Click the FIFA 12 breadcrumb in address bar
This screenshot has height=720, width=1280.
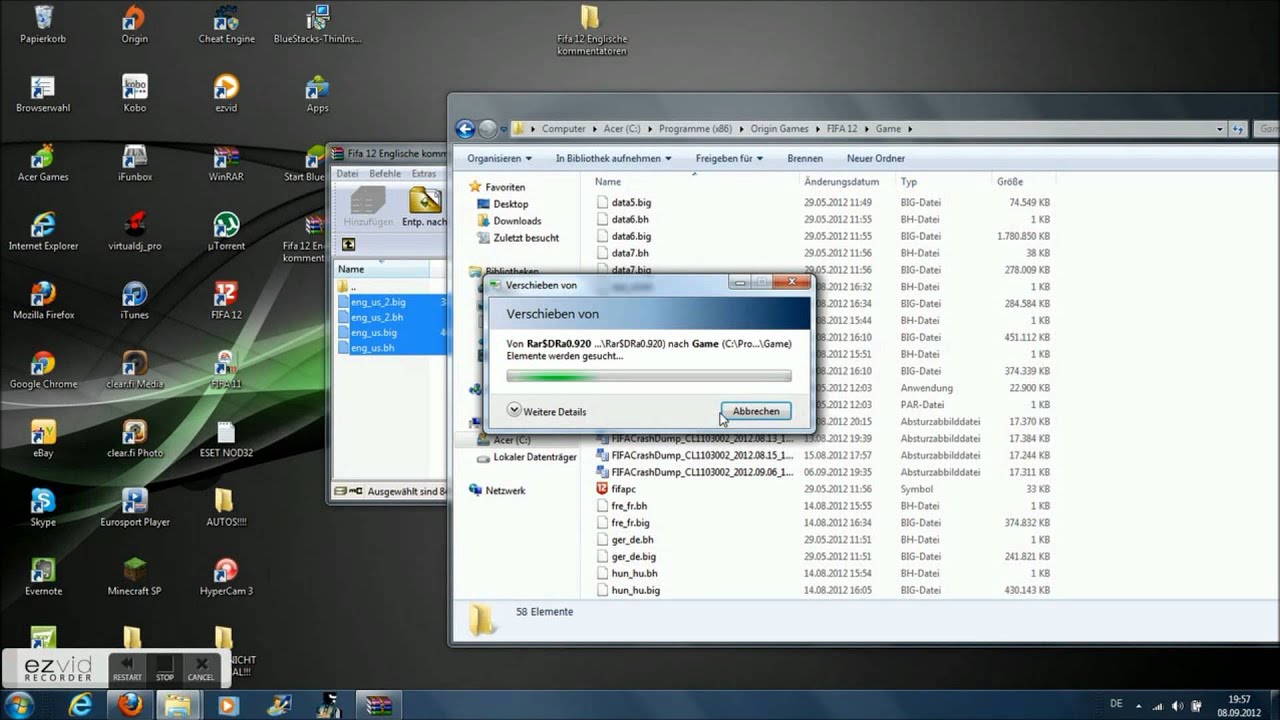[842, 128]
